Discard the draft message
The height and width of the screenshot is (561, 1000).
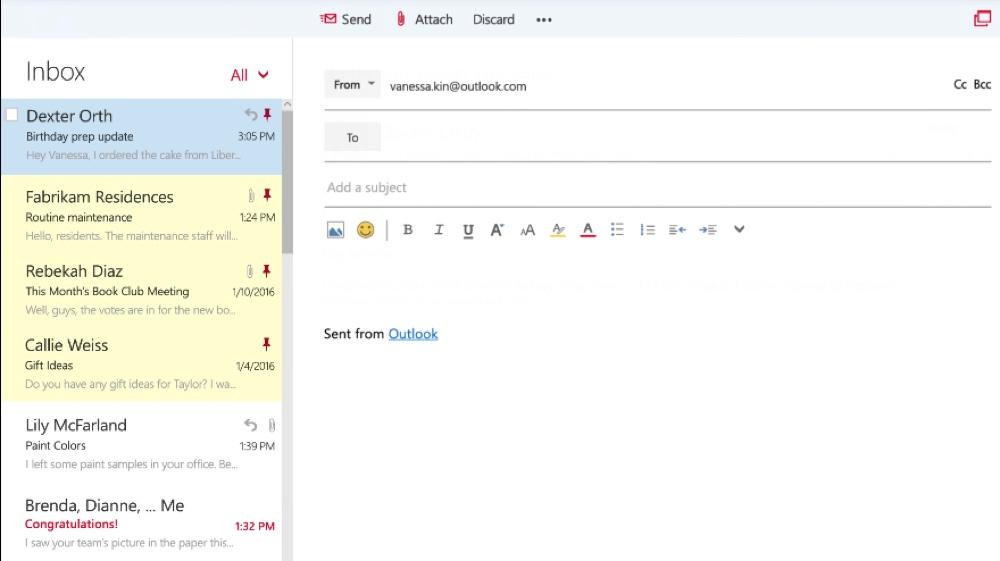pos(493,20)
